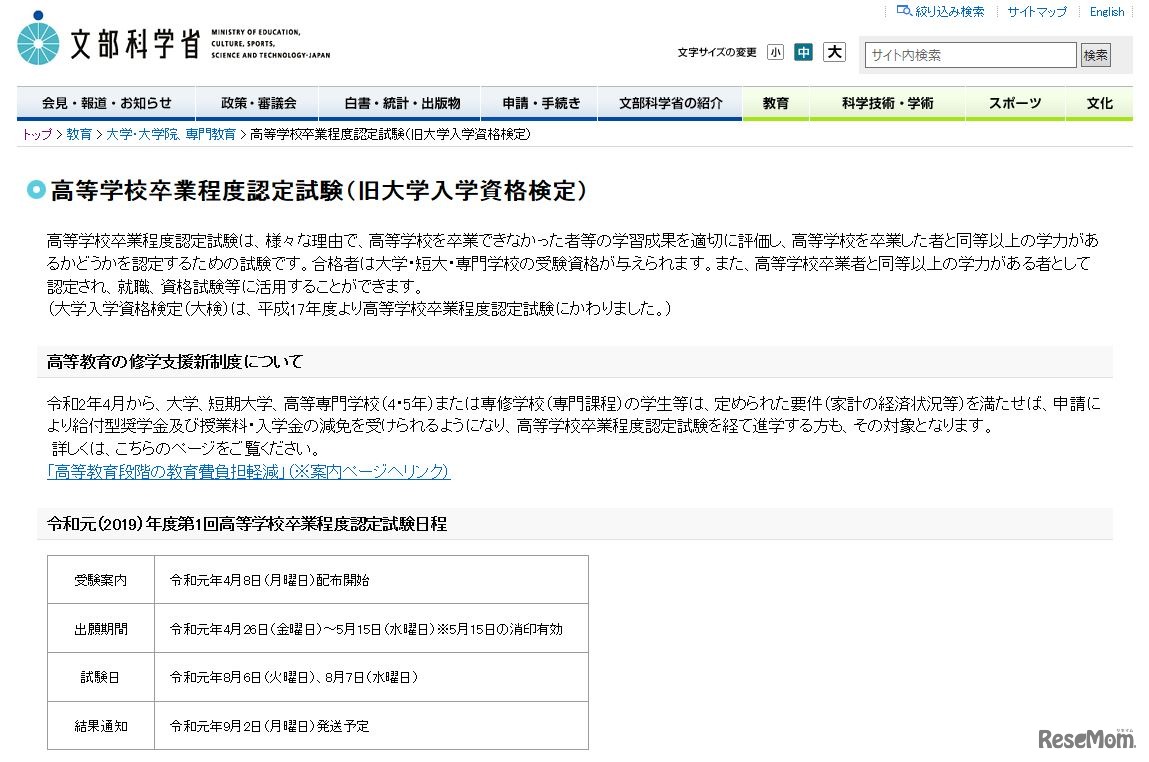
Task: Click the 検索 search button
Action: pos(1096,55)
